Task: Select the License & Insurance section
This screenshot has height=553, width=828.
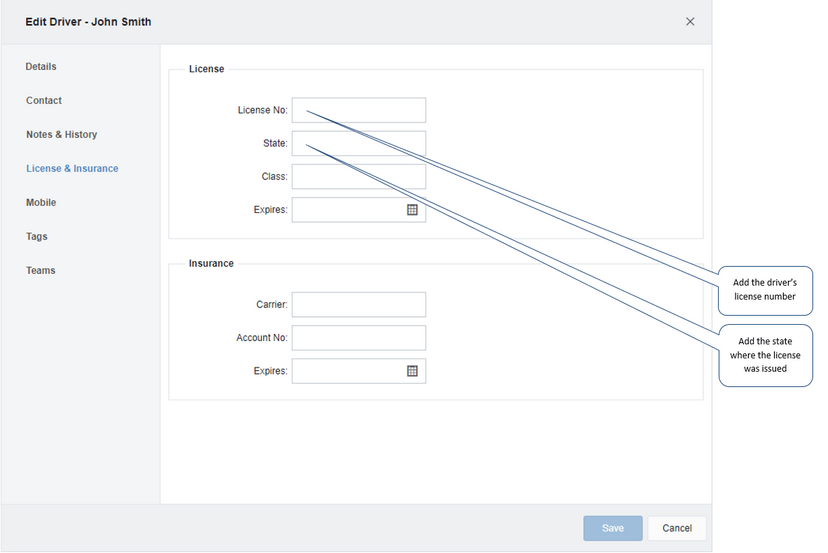Action: point(72,168)
